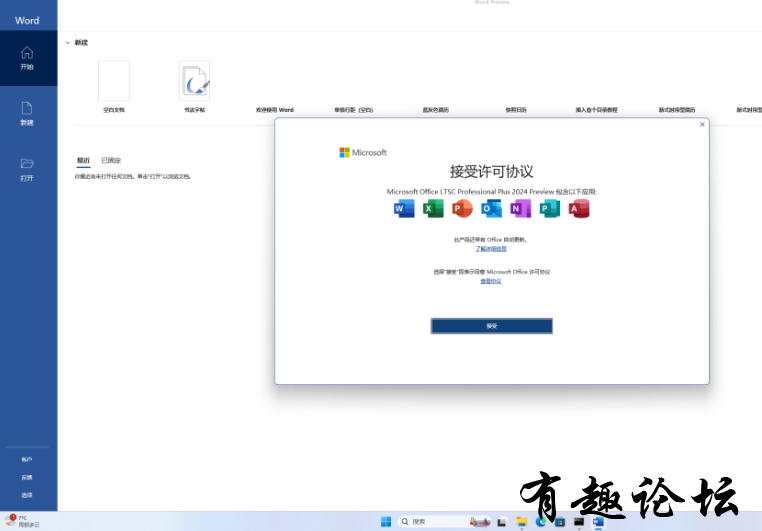Choose the 插入首个目录教程 template
Screen dimensions: 762x531
pyautogui.click(x=596, y=110)
